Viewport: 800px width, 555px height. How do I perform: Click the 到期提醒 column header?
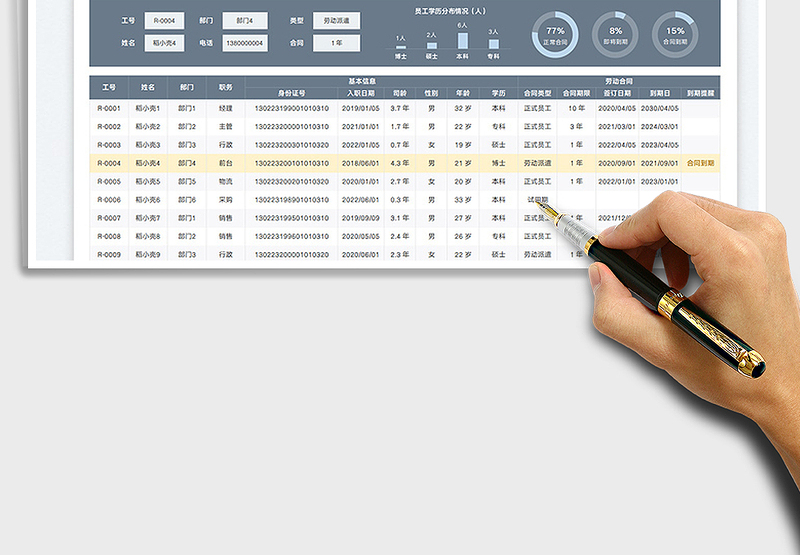[700, 93]
